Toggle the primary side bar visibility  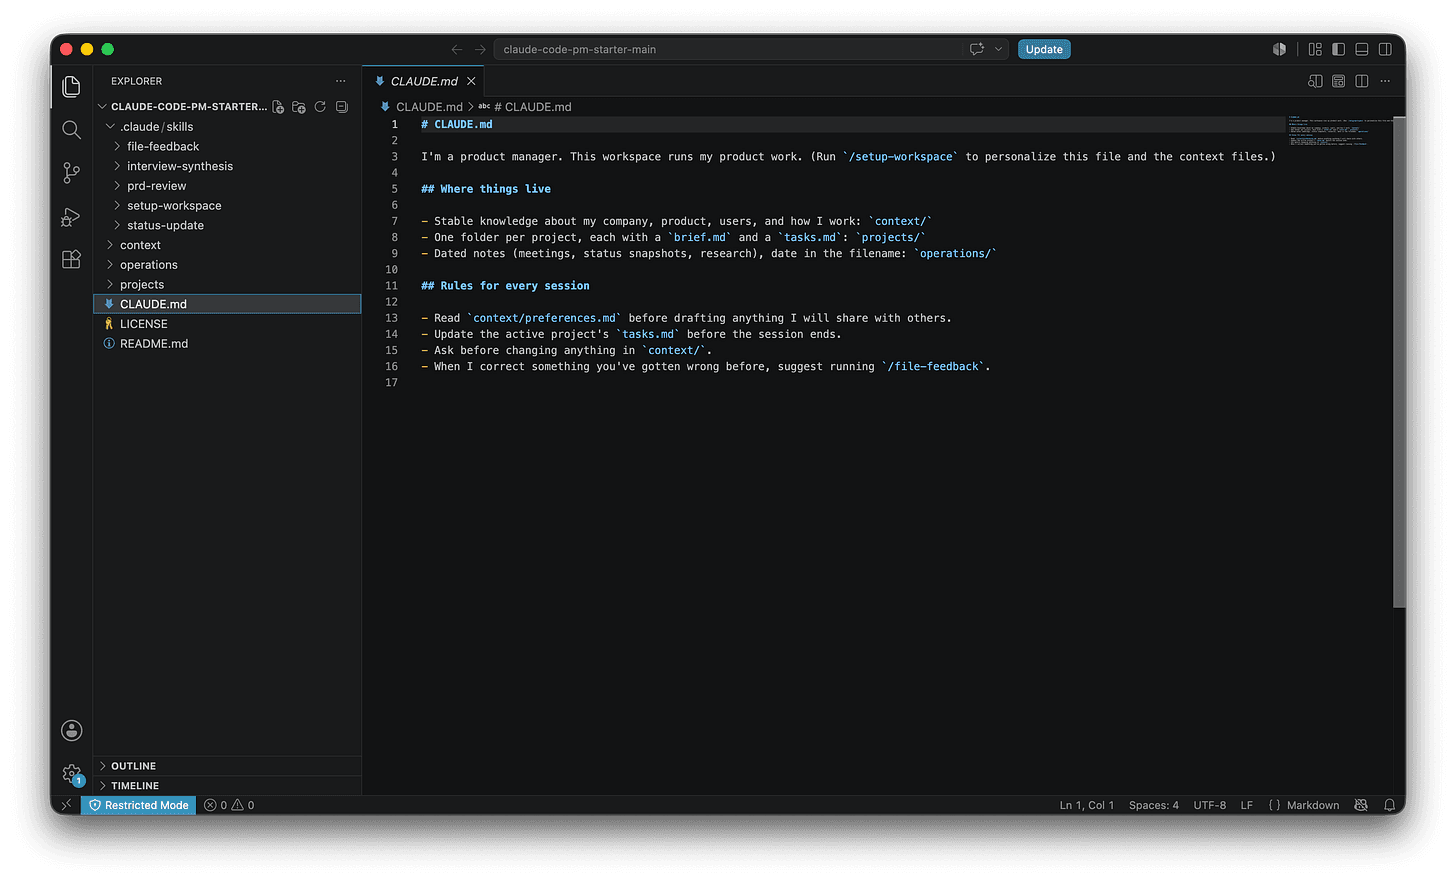coord(1339,49)
